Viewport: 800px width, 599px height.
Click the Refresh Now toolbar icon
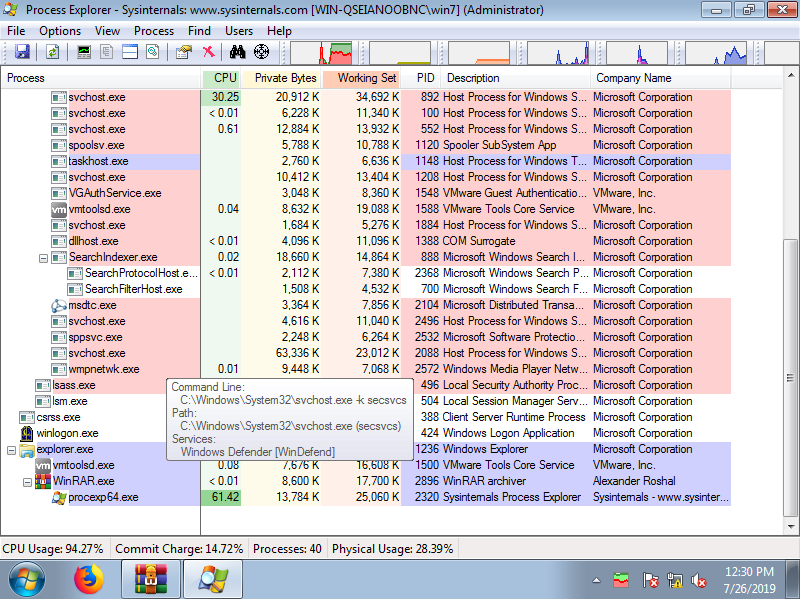coord(53,52)
